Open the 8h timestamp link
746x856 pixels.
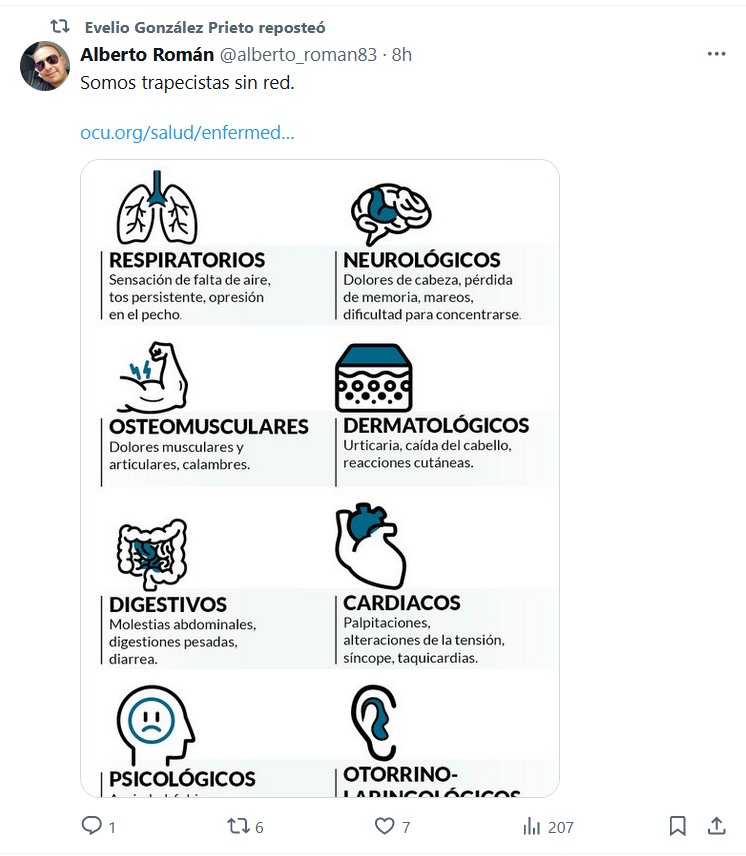pyautogui.click(x=401, y=54)
